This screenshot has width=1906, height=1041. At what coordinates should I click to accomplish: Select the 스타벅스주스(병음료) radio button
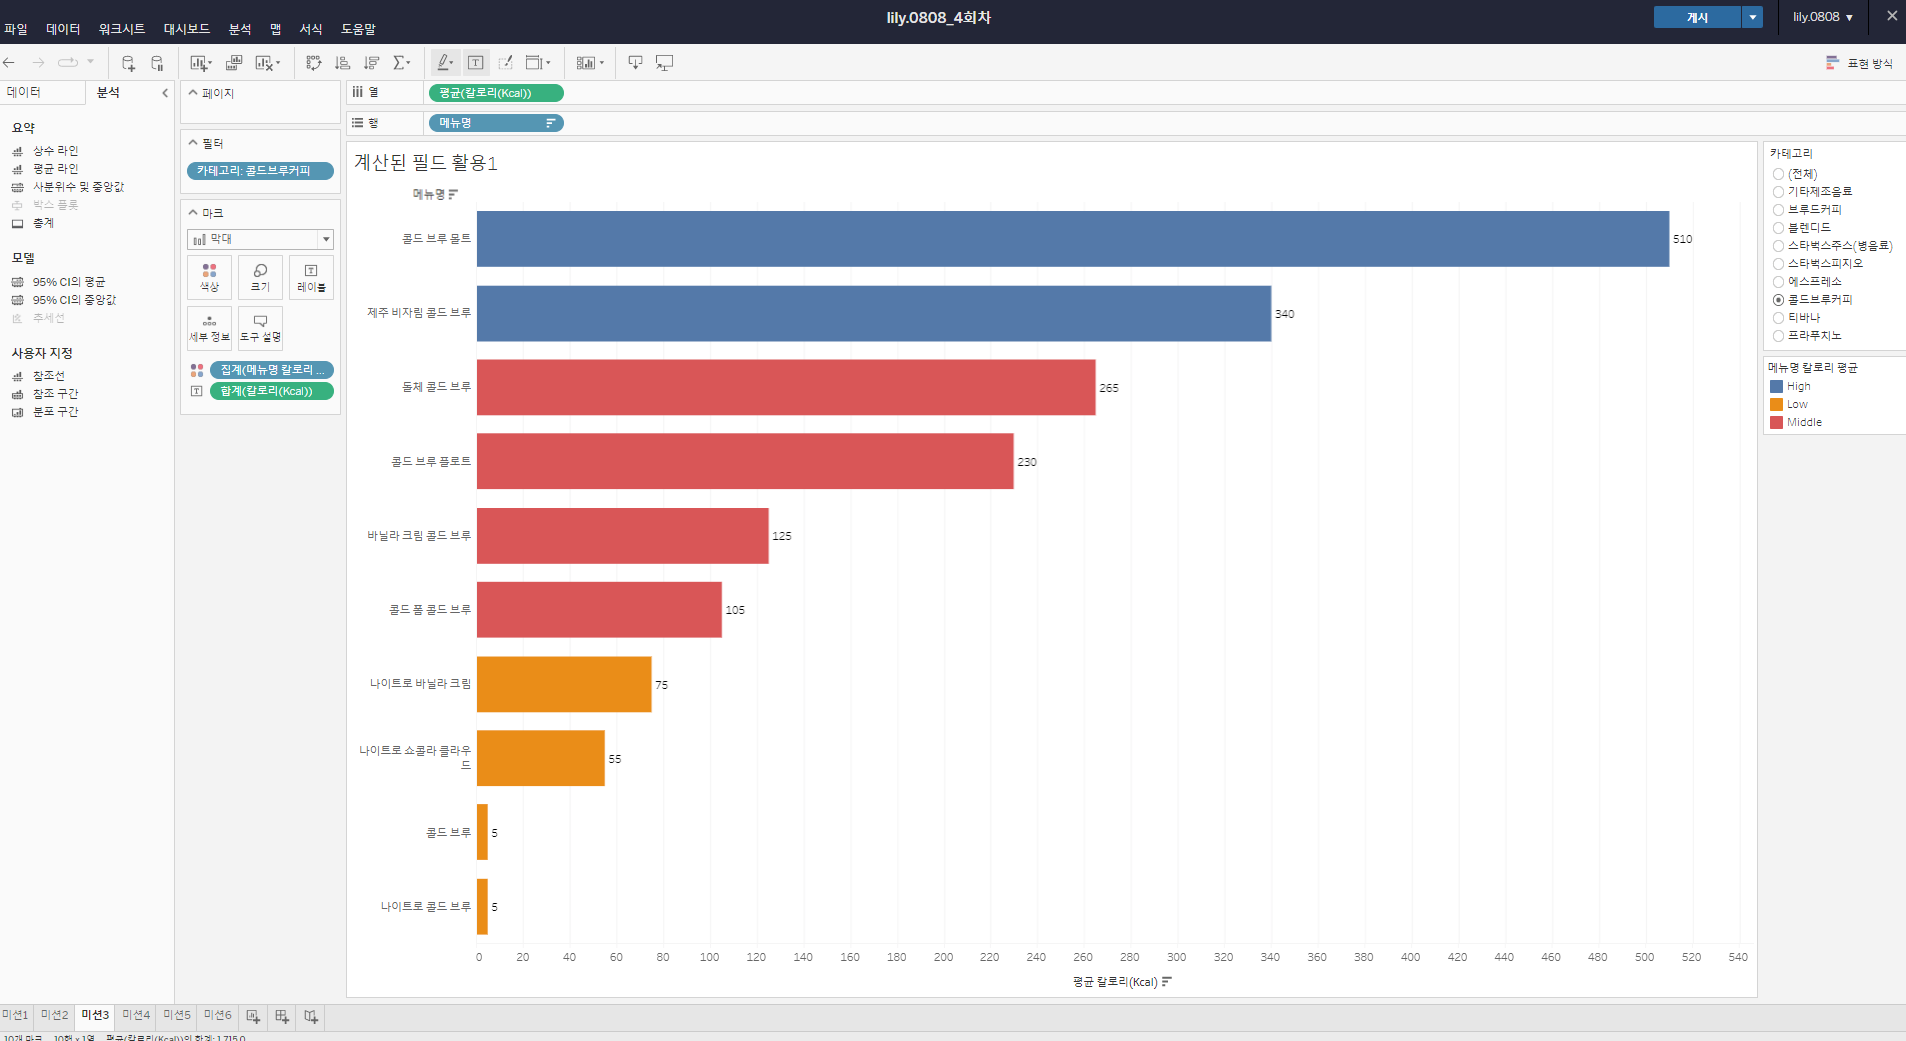pos(1778,246)
